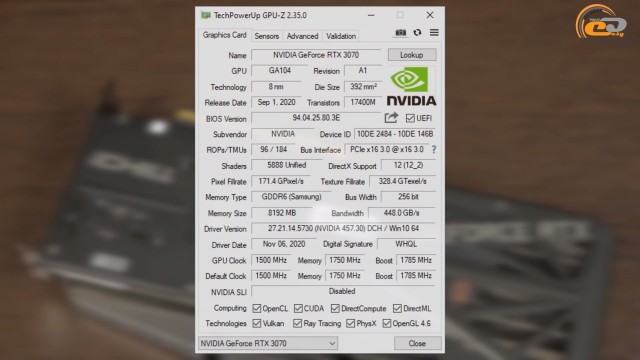Click the Transistors value 17400M
Image resolution: width=640 pixels, height=360 pixels.
363,102
